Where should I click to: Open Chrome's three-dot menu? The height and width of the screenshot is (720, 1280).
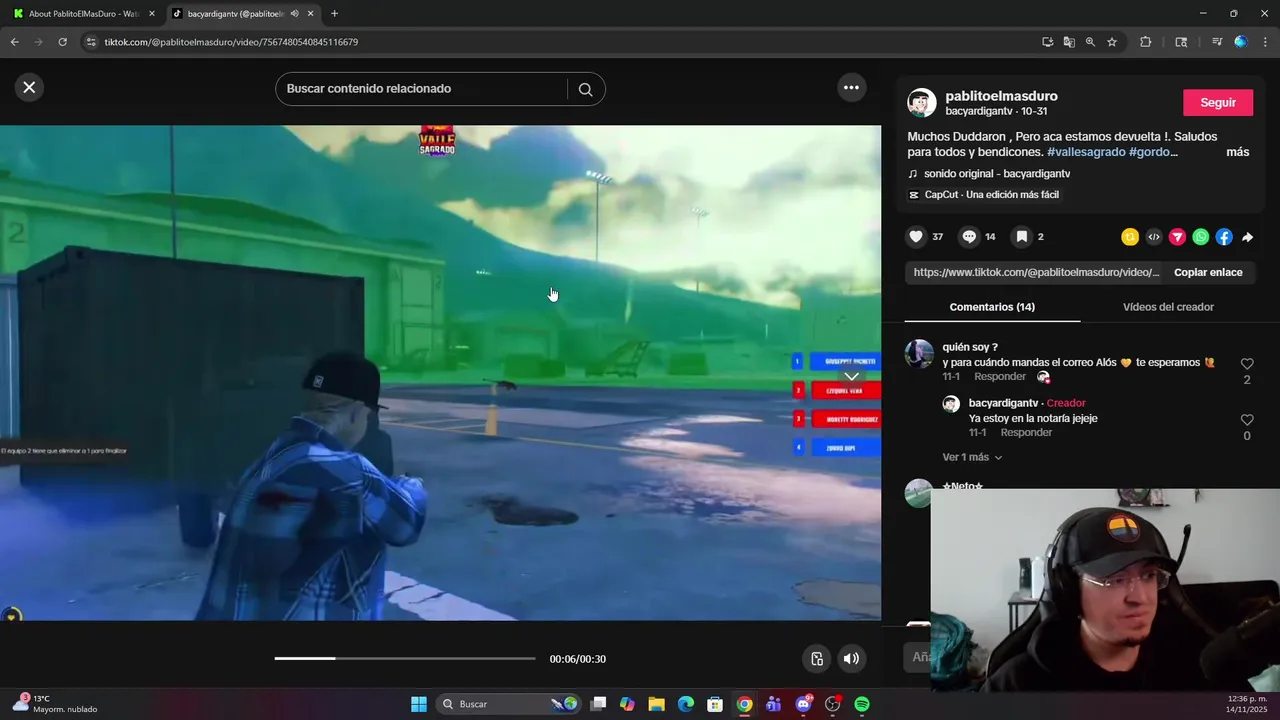[x=1266, y=42]
